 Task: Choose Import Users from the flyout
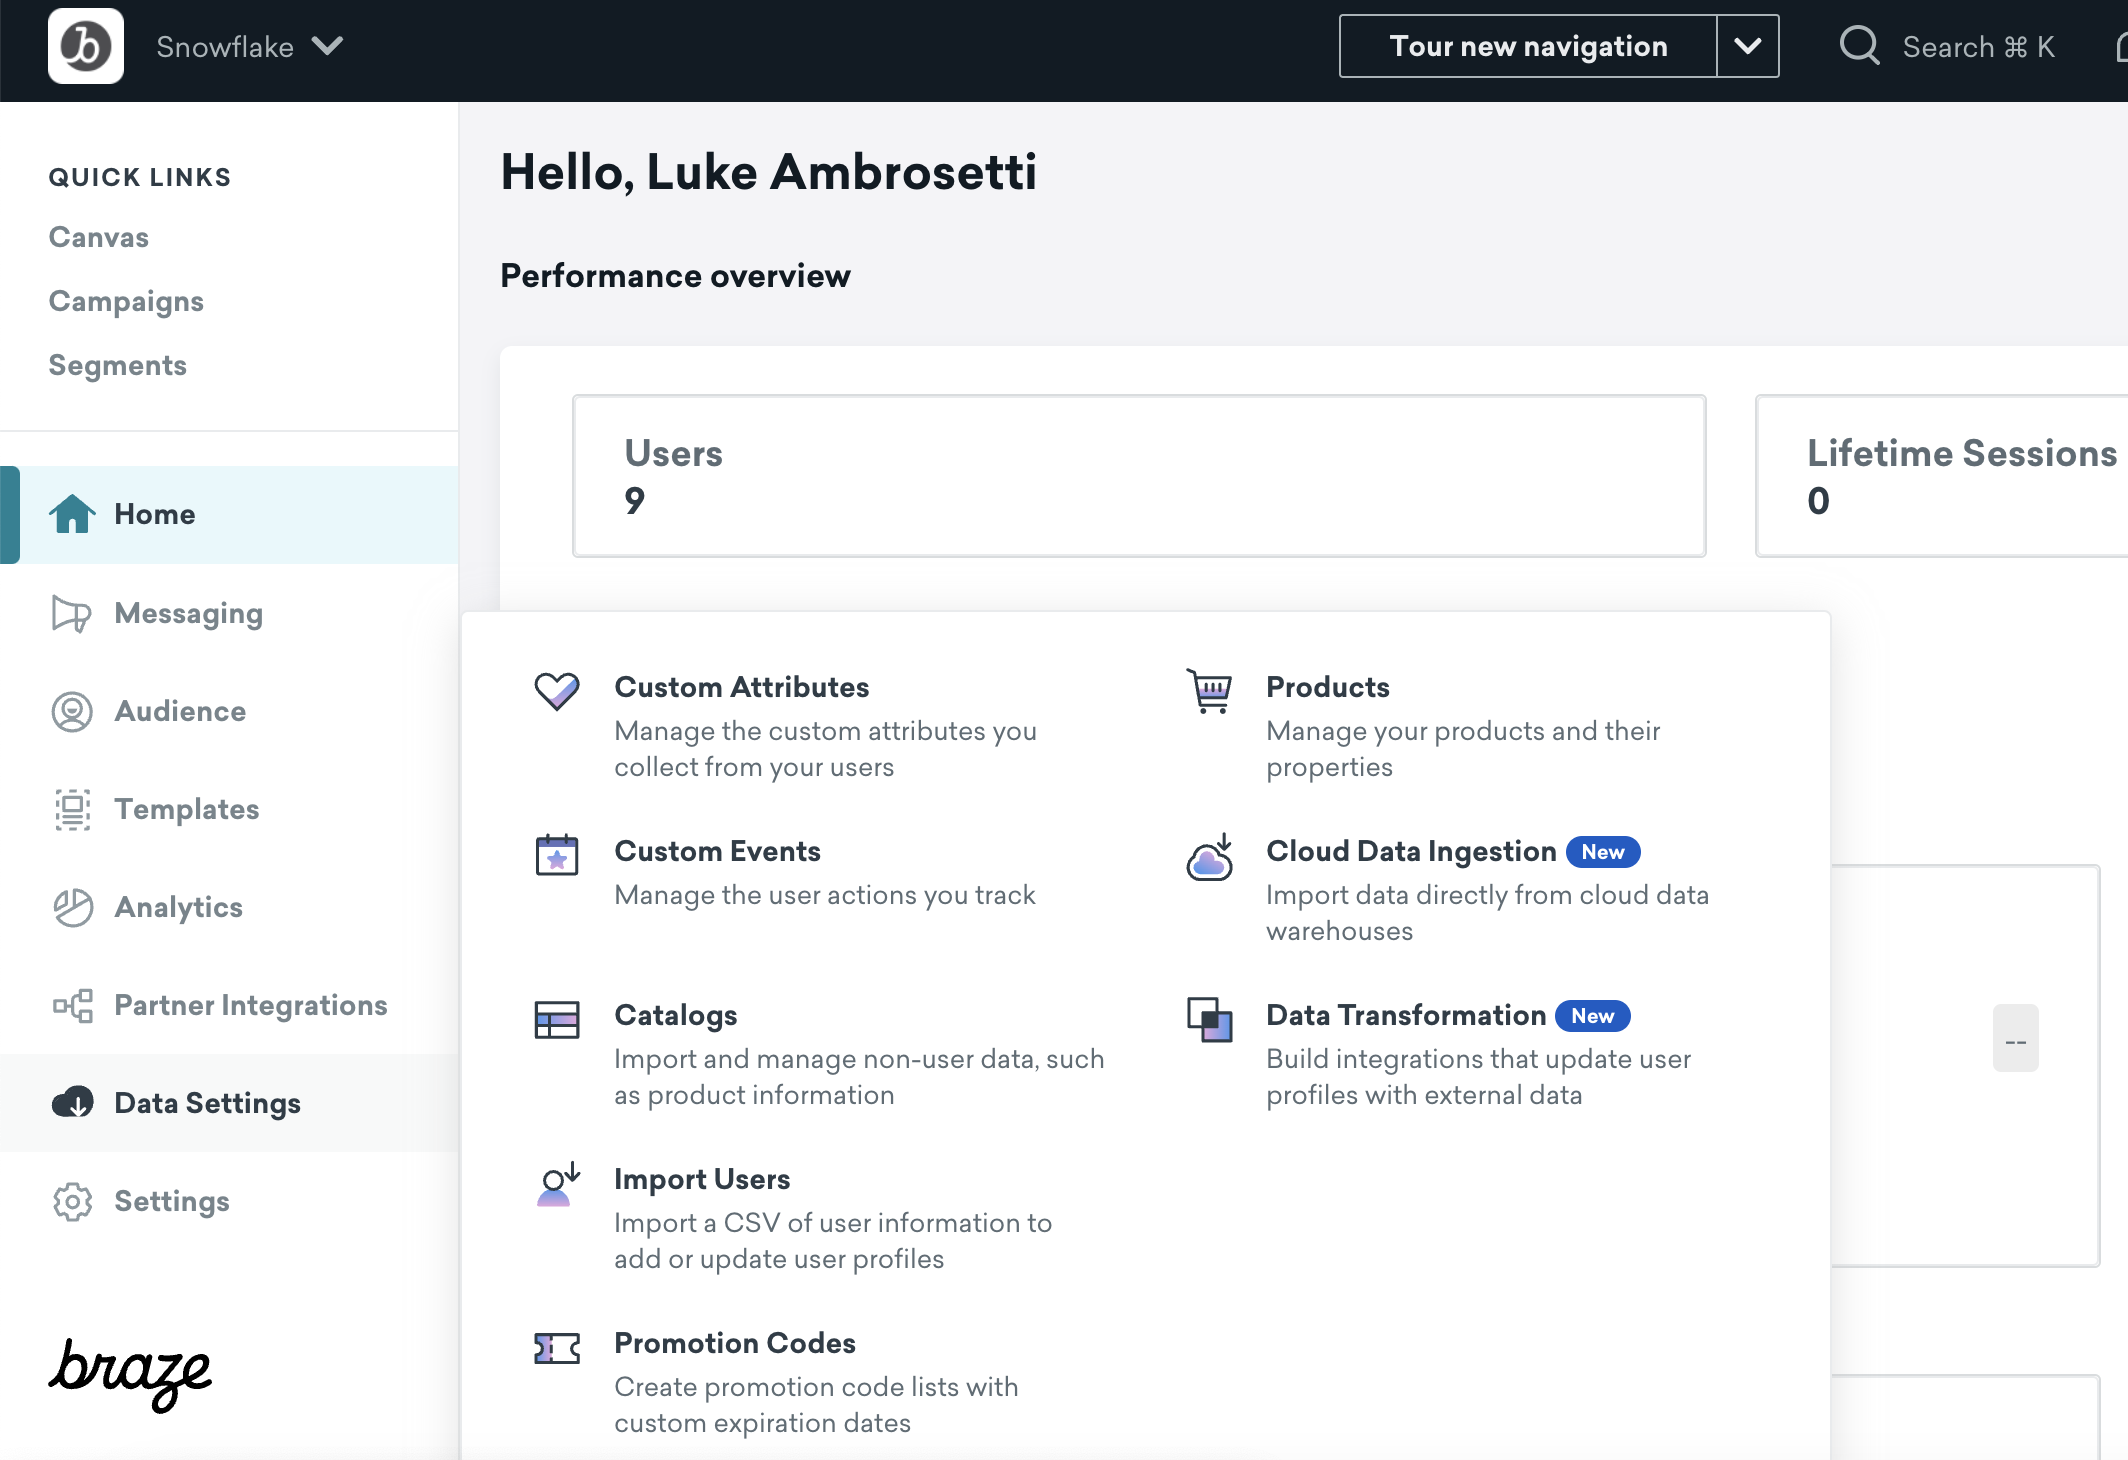pyautogui.click(x=701, y=1179)
